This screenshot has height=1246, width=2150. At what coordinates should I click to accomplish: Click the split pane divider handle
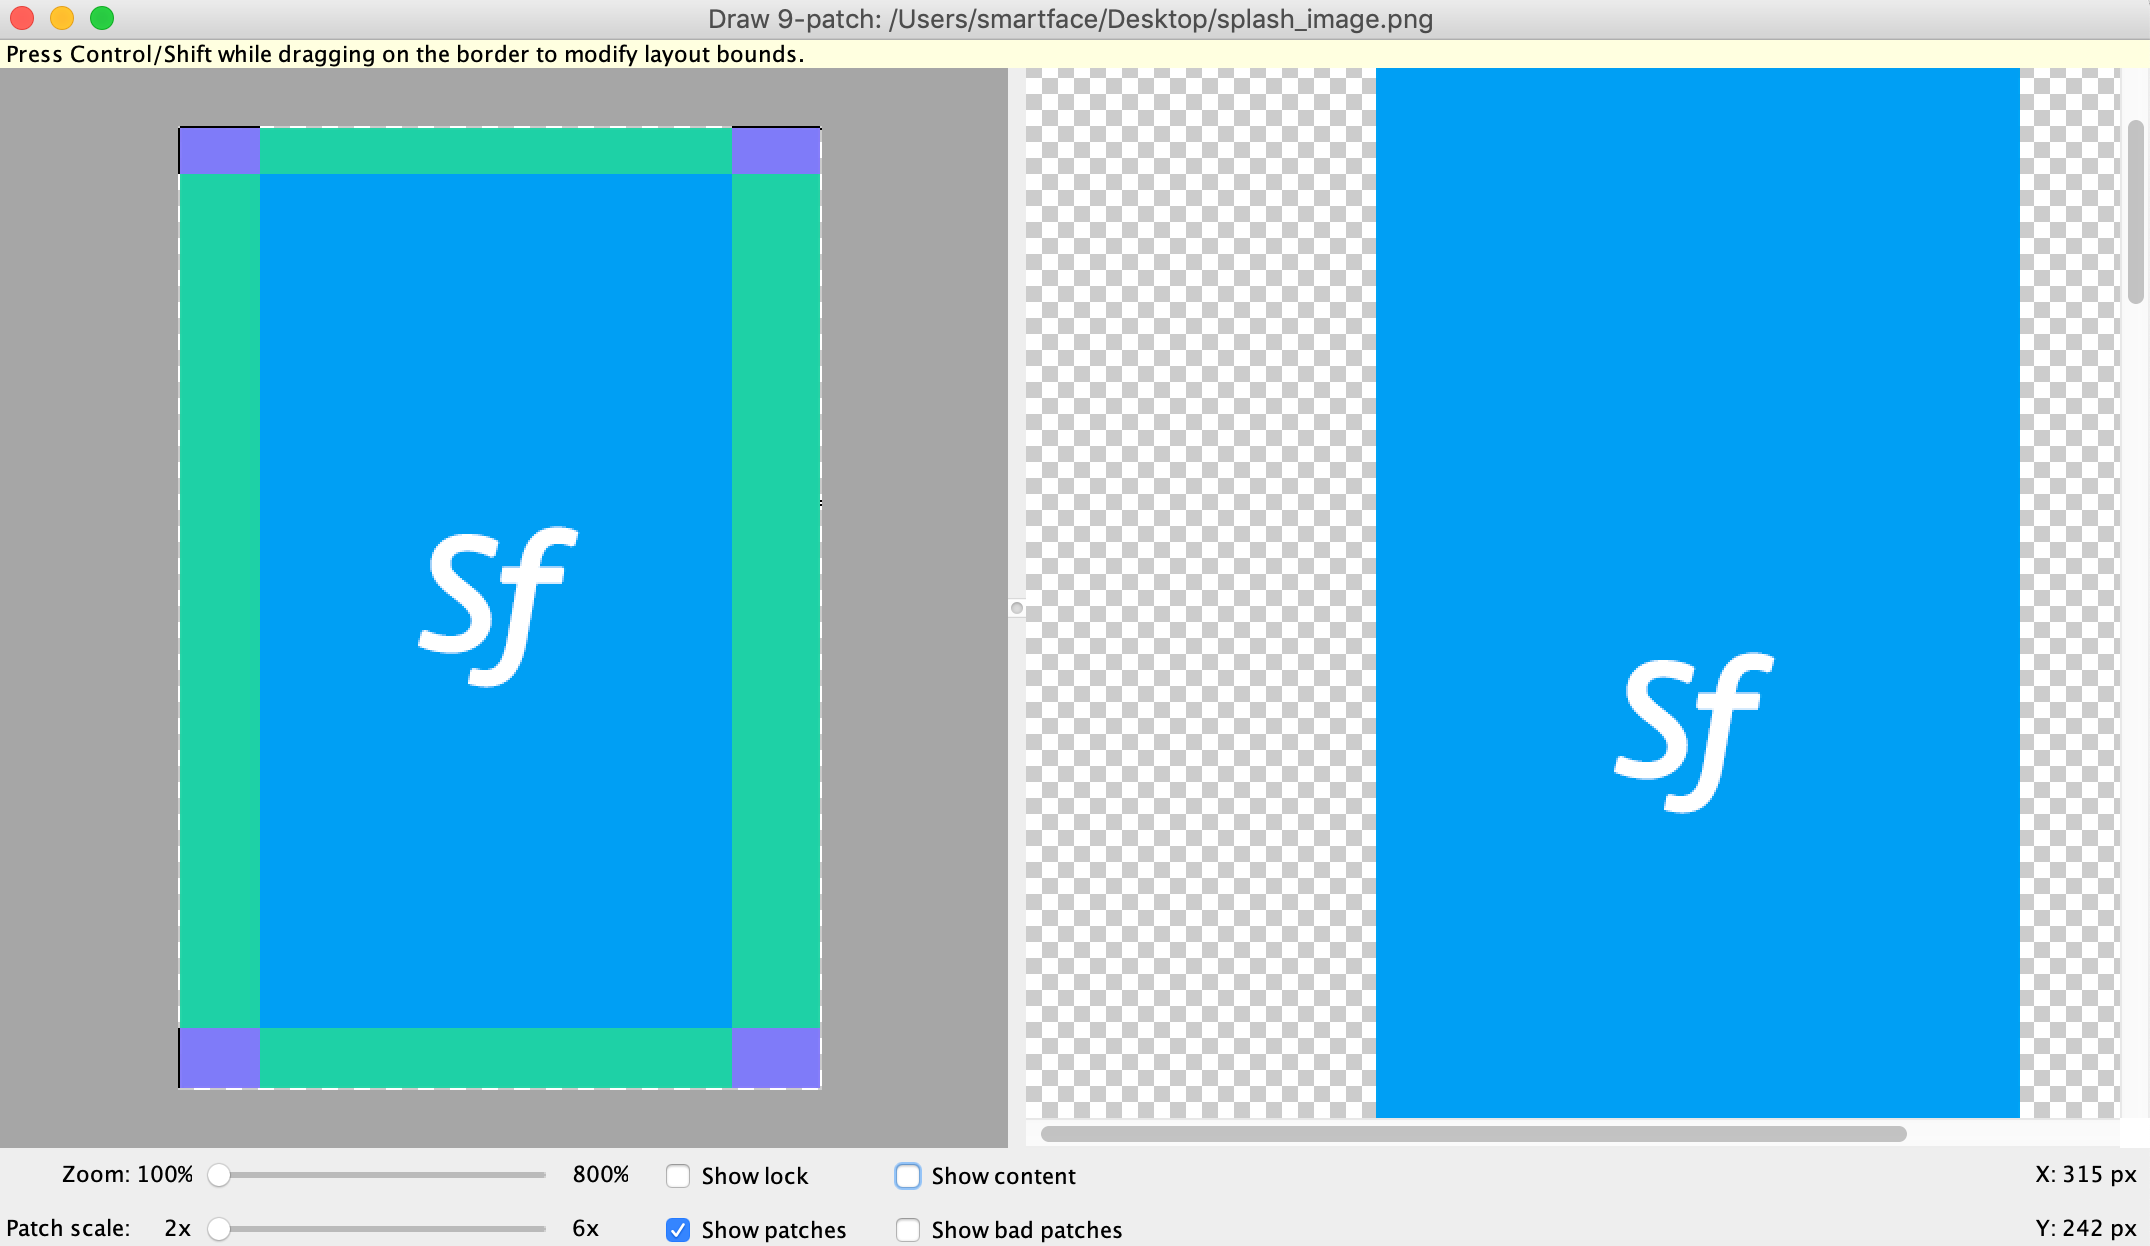(x=1017, y=608)
